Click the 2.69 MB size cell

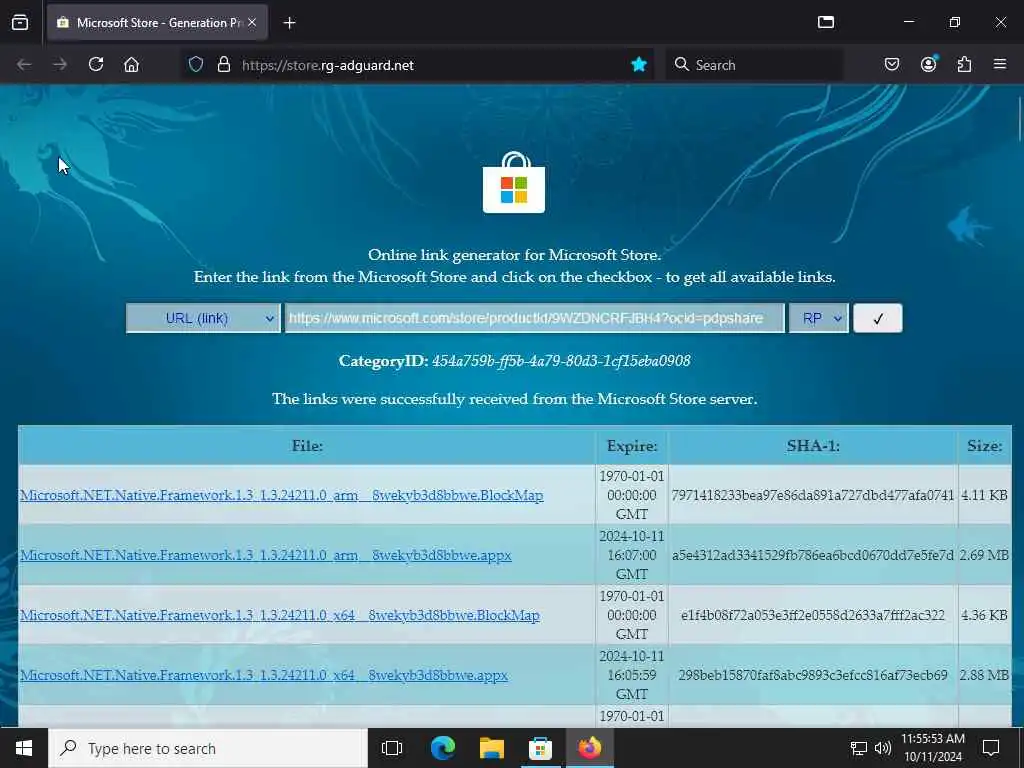coord(984,555)
